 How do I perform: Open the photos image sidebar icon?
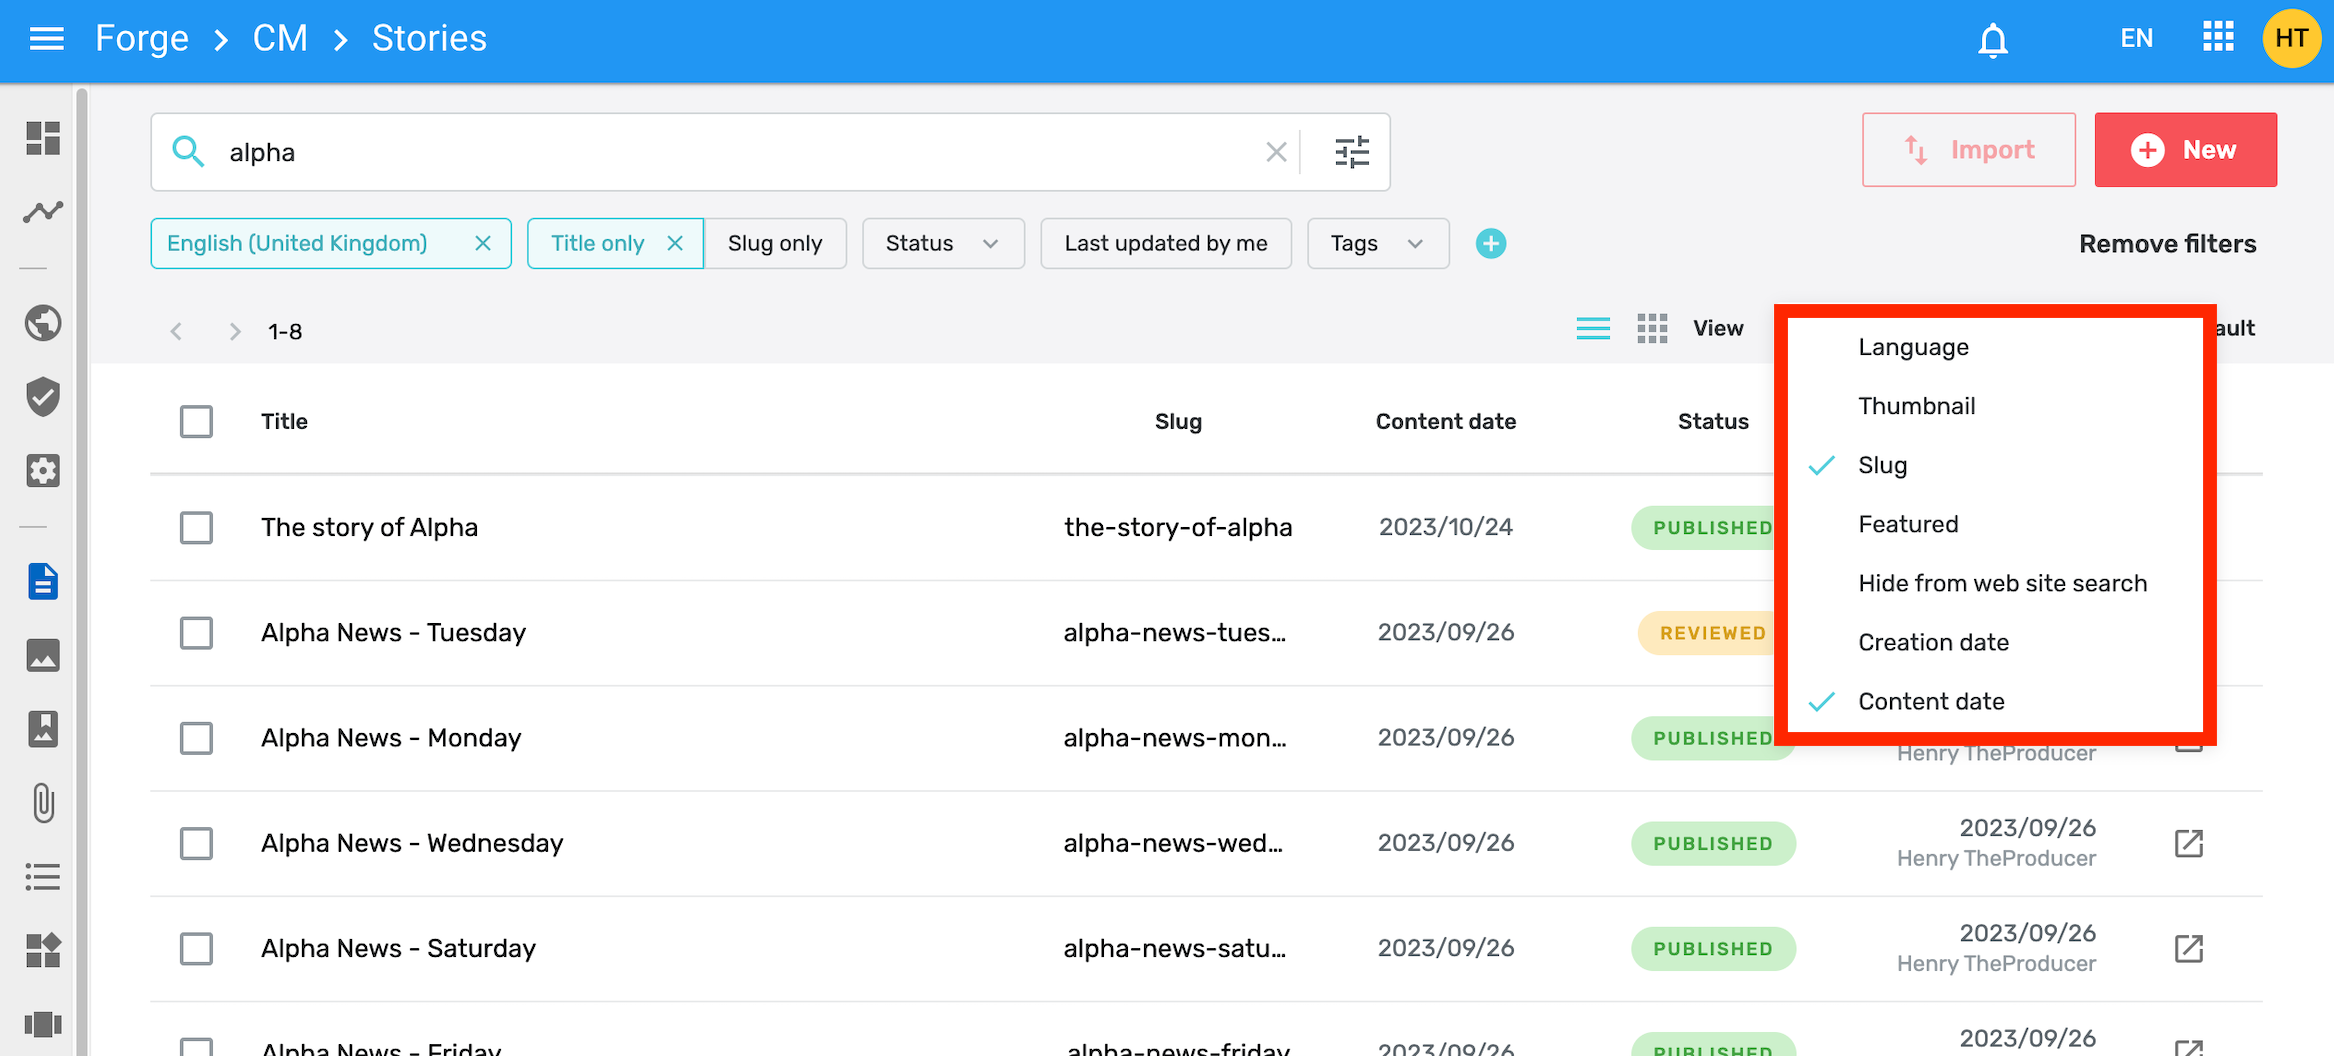pos(43,655)
